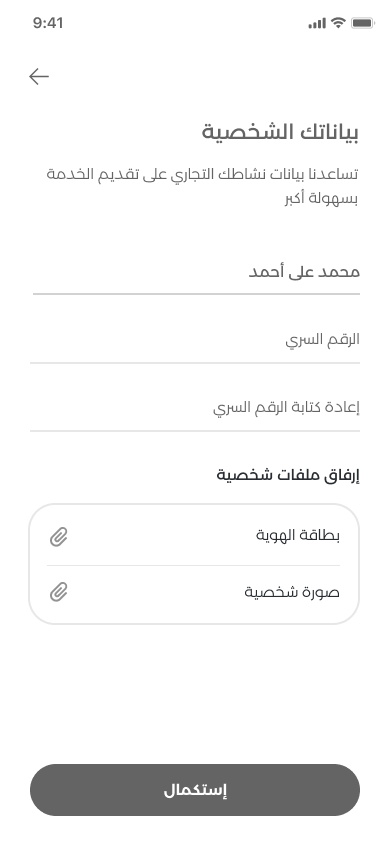
Task: Focus the name field with محمد على أحمد
Action: [x=196, y=272]
